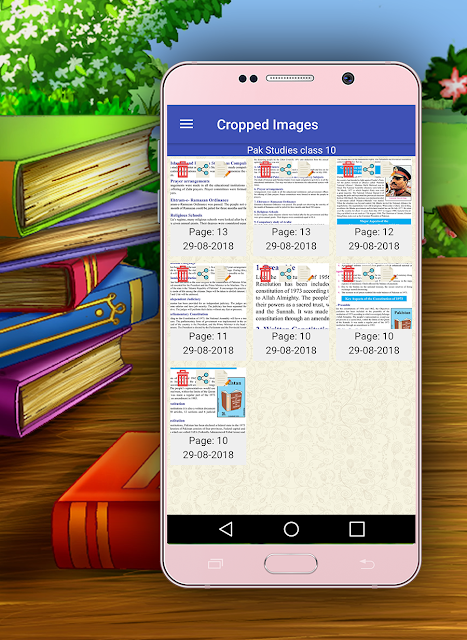
Task: Open the Page 10 large 'Resolution' text thumbnail
Action: pyautogui.click(x=291, y=296)
